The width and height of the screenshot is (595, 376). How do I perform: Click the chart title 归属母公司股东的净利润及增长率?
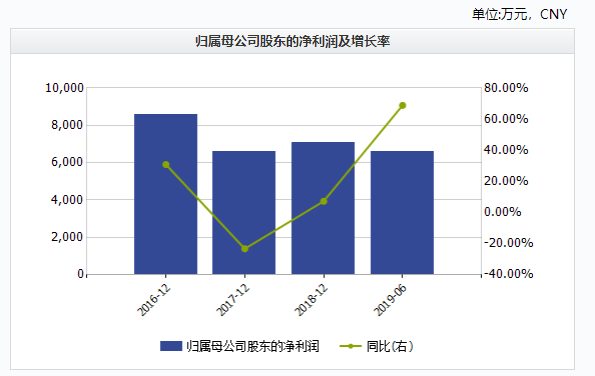[x=293, y=41]
